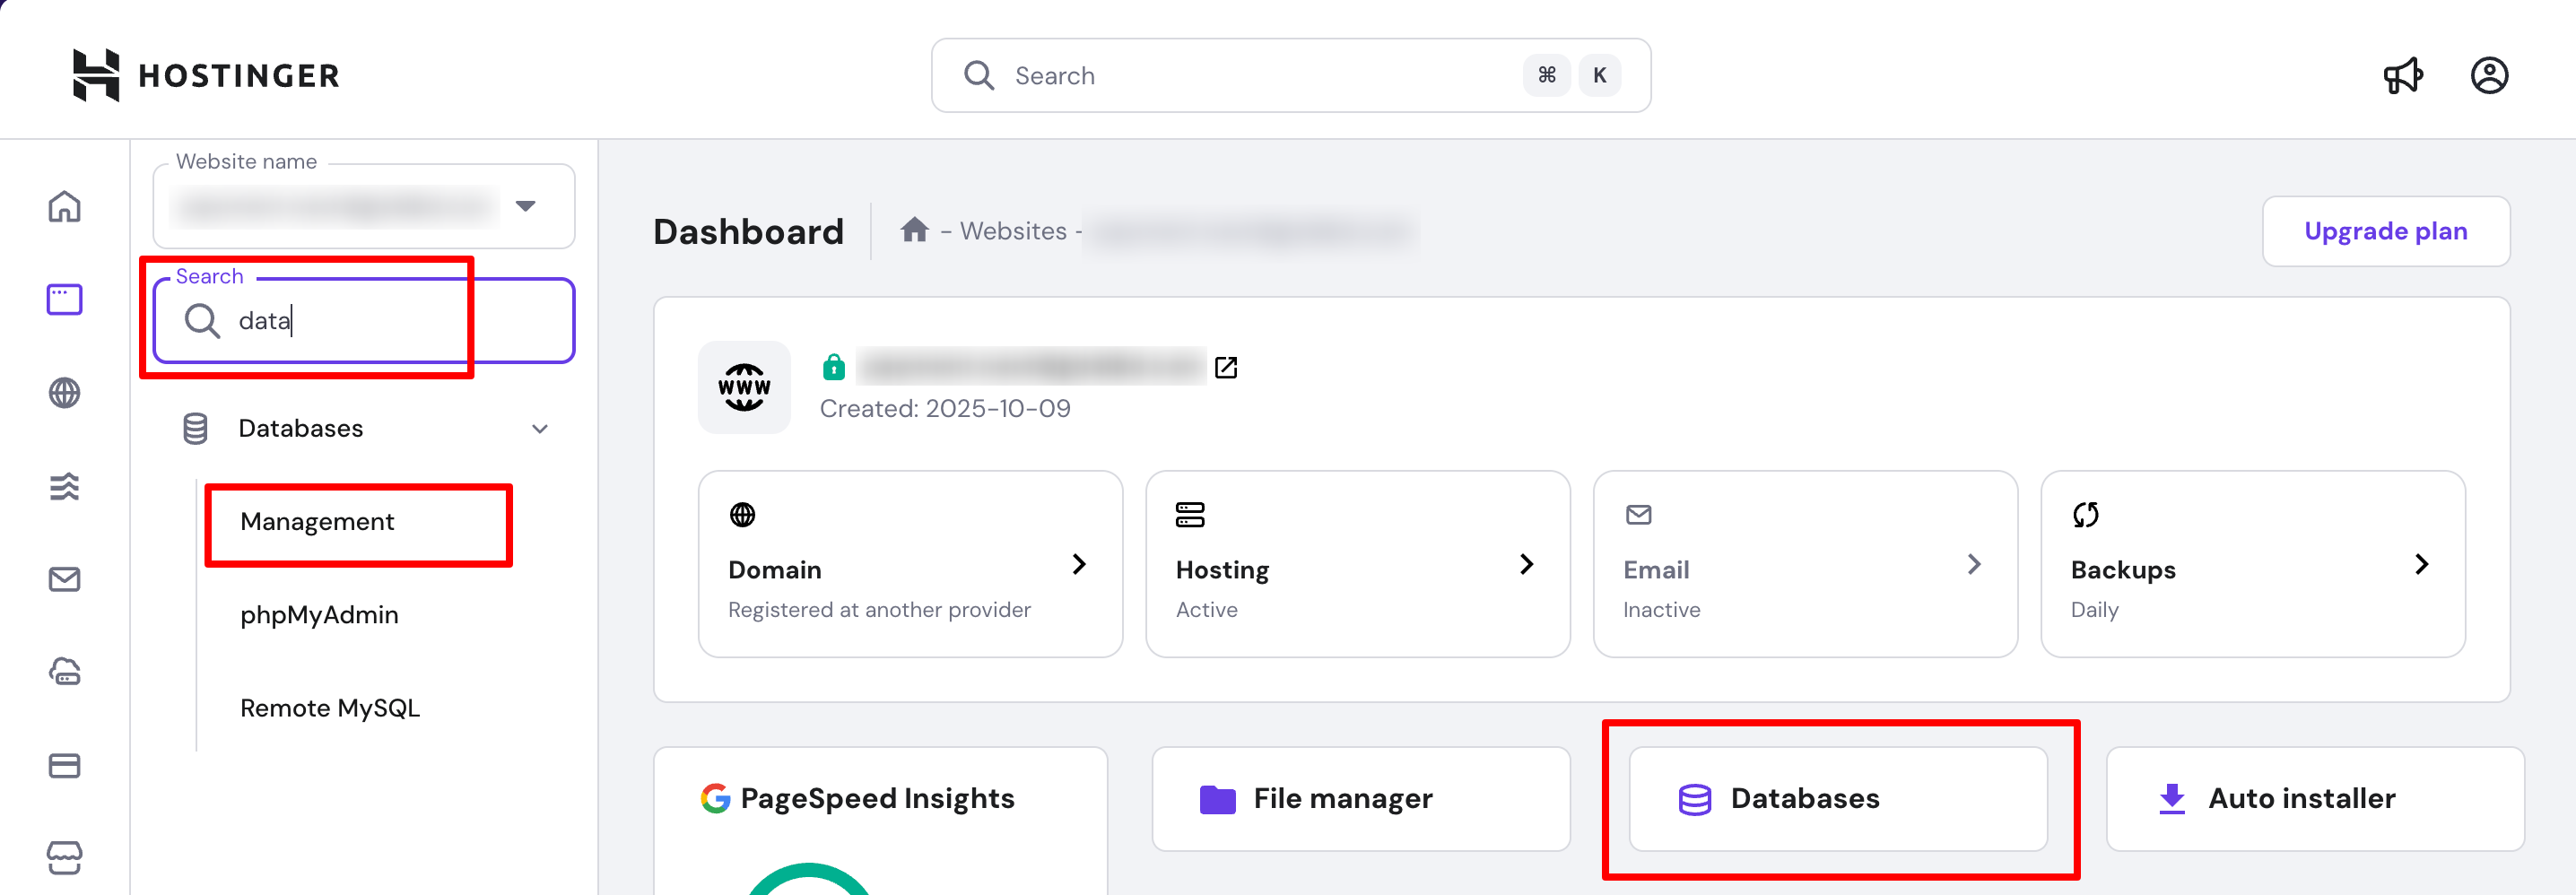Screen dimensions: 2576x895
Task: Open the Domains globe icon in sidebar
Action: pos(64,393)
